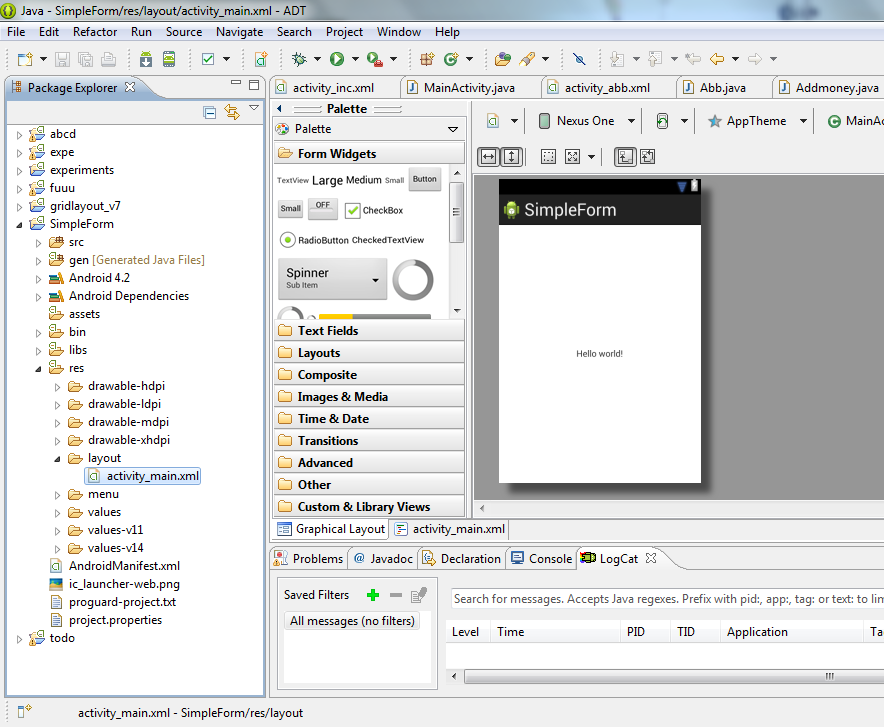Screen dimensions: 884x727
Task: Select the RadioButton widget in palette
Action: (x=314, y=240)
